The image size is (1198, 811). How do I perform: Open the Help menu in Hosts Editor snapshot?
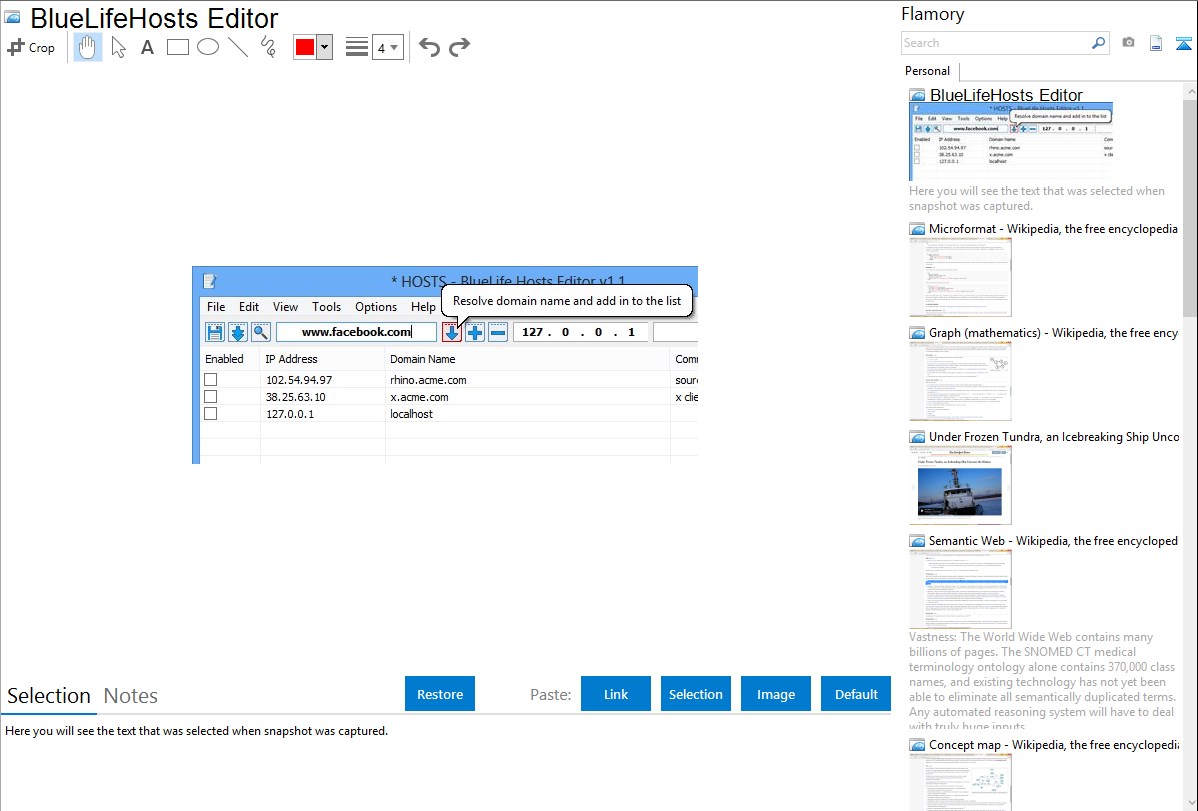(423, 307)
